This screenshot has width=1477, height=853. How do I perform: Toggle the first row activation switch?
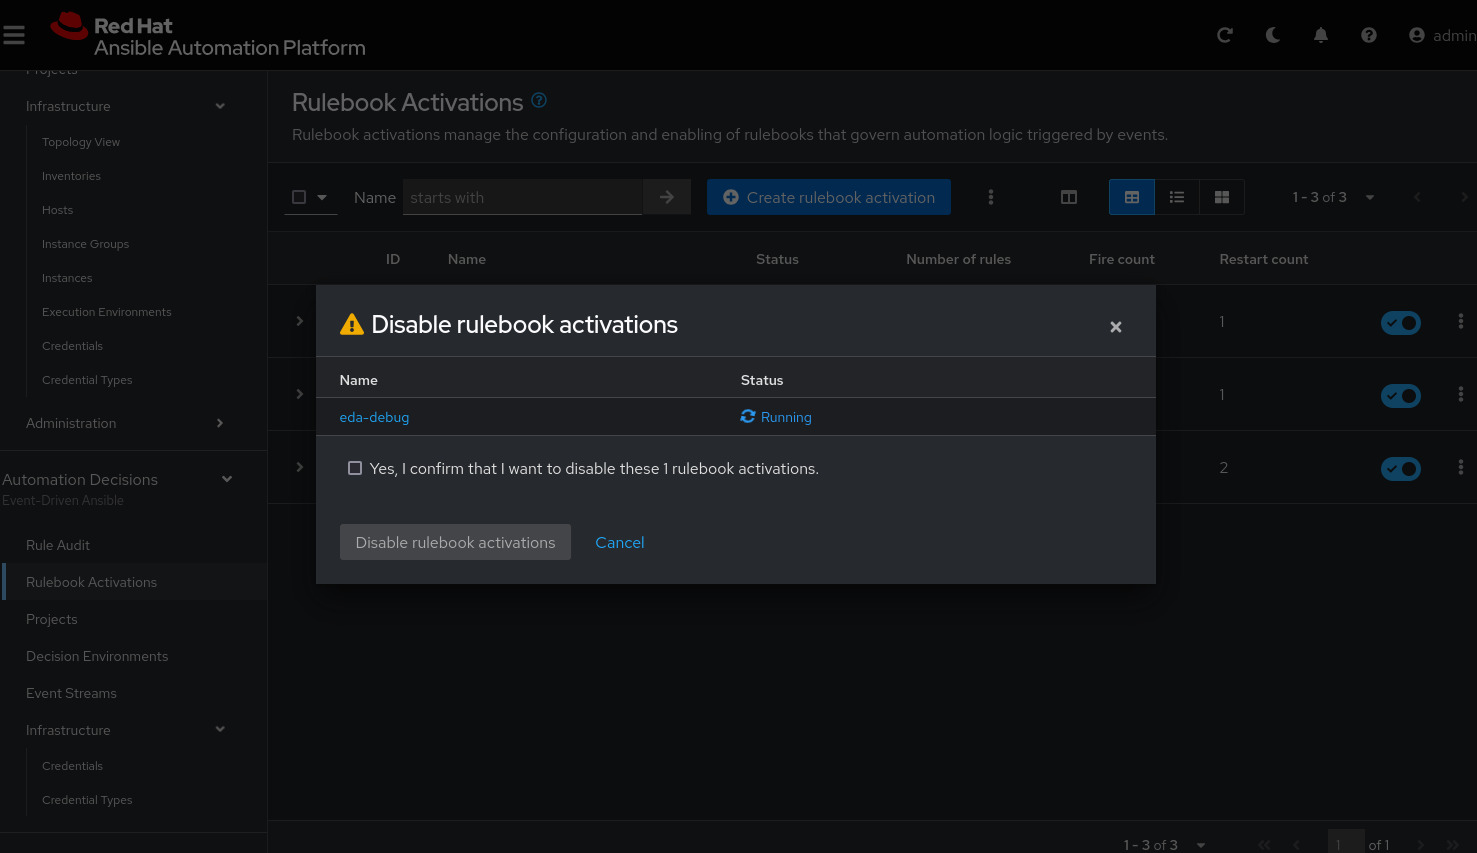[1401, 323]
